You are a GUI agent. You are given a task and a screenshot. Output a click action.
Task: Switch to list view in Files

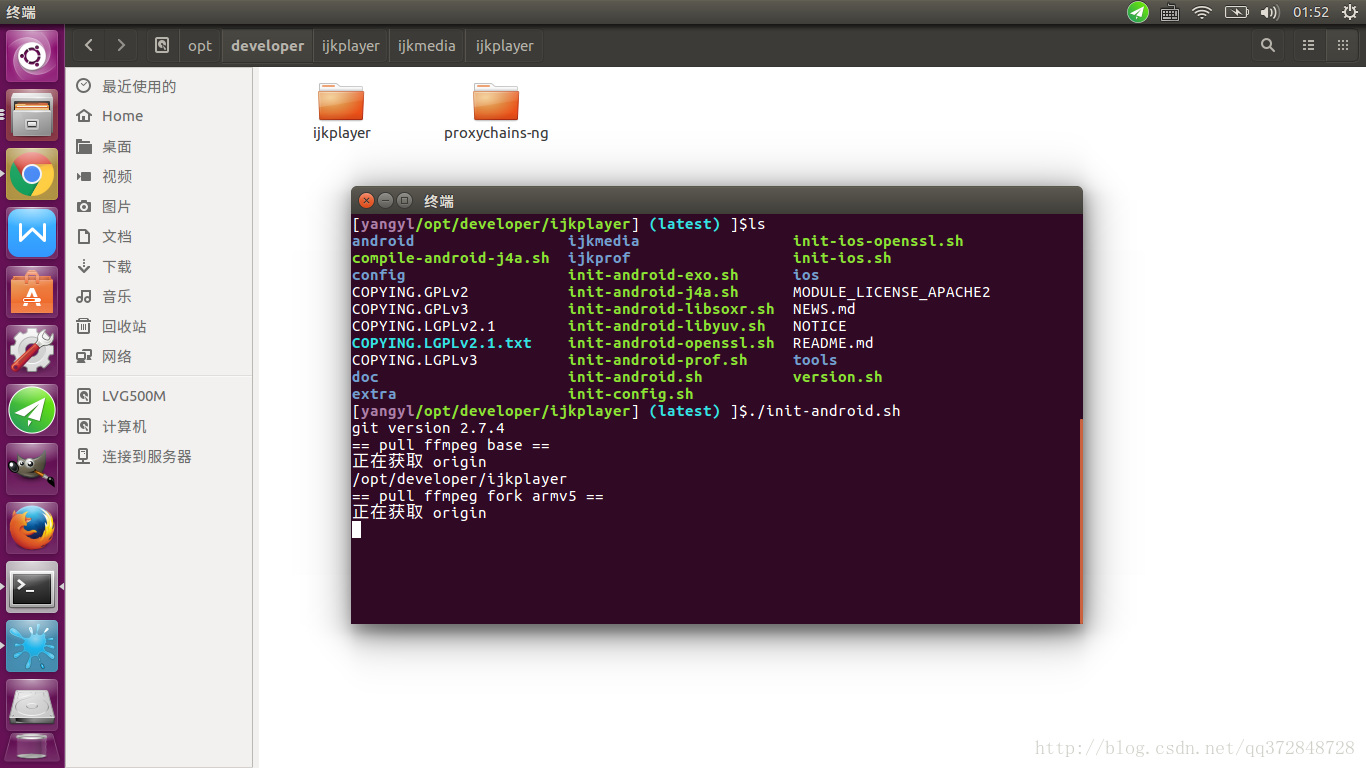(1308, 45)
